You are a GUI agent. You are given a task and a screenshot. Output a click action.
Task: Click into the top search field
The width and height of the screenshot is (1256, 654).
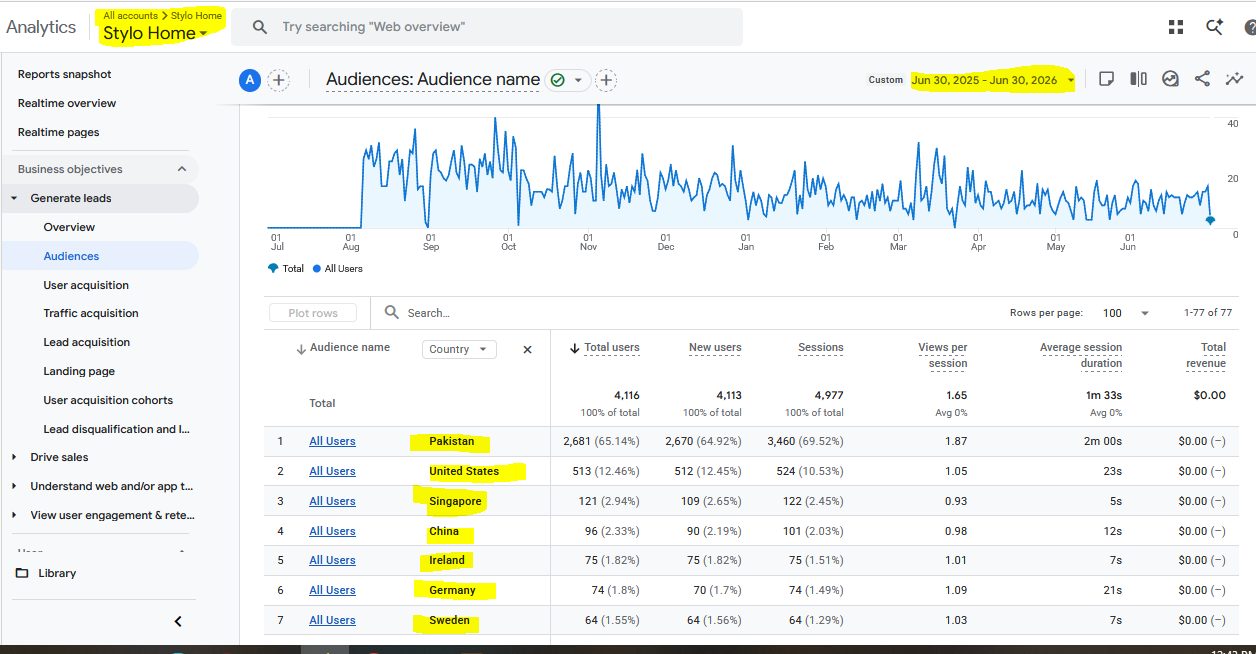(487, 27)
